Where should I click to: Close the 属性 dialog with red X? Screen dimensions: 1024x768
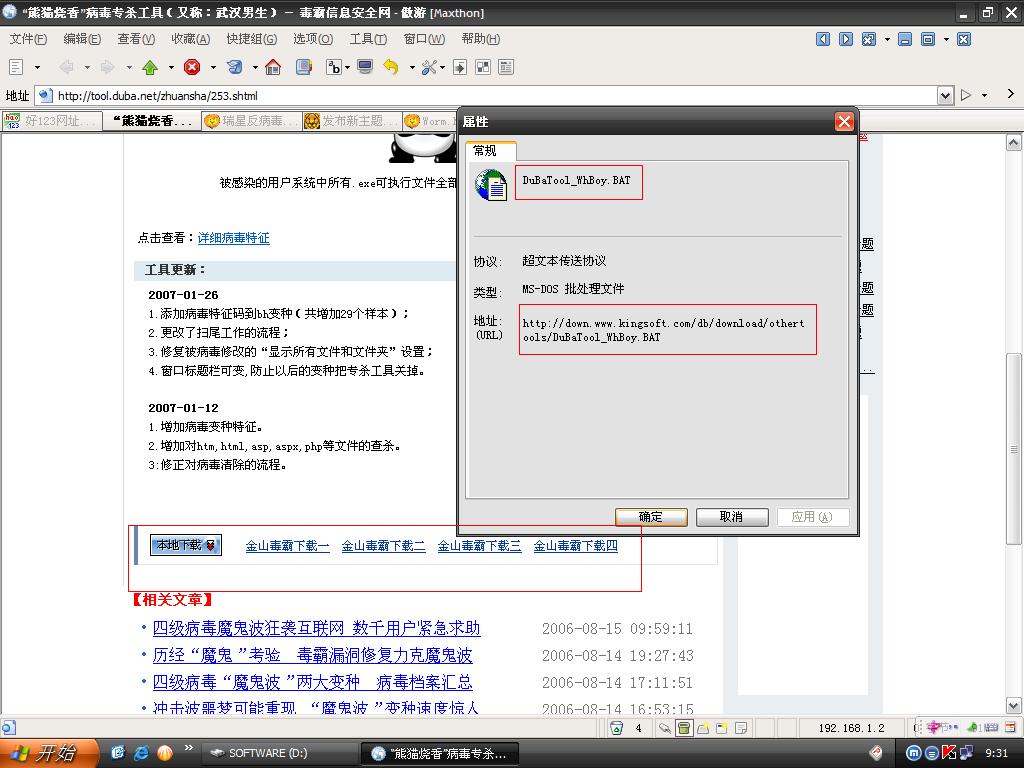(844, 121)
